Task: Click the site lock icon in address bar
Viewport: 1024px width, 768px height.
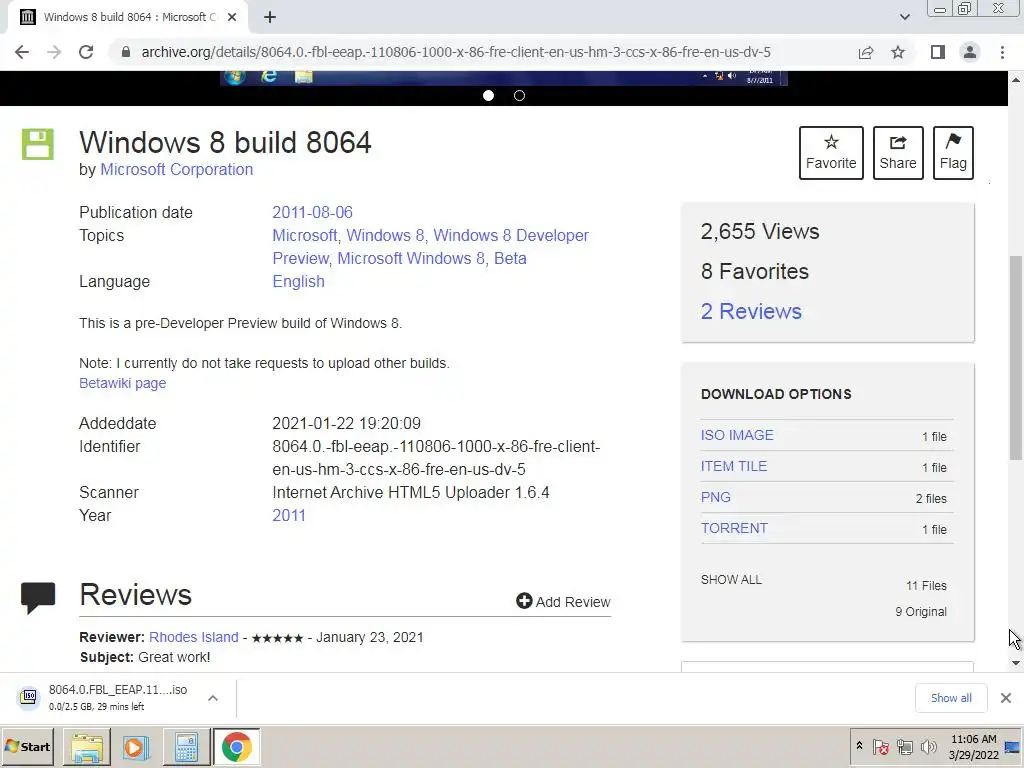Action: [x=126, y=52]
